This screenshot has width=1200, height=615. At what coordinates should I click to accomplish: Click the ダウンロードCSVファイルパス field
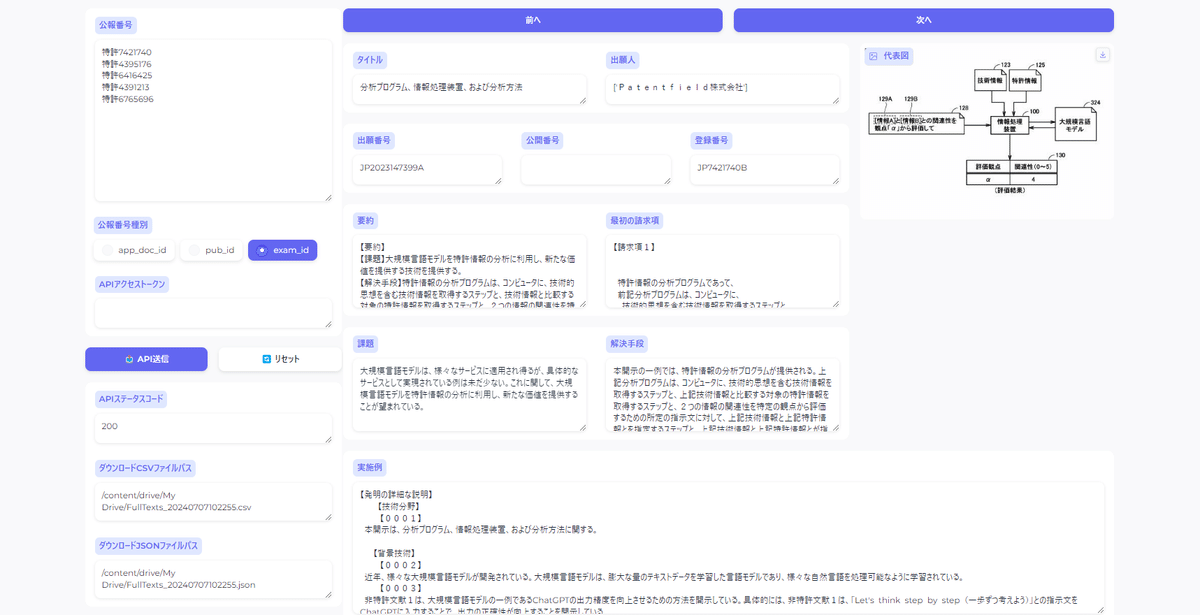pyautogui.click(x=213, y=502)
